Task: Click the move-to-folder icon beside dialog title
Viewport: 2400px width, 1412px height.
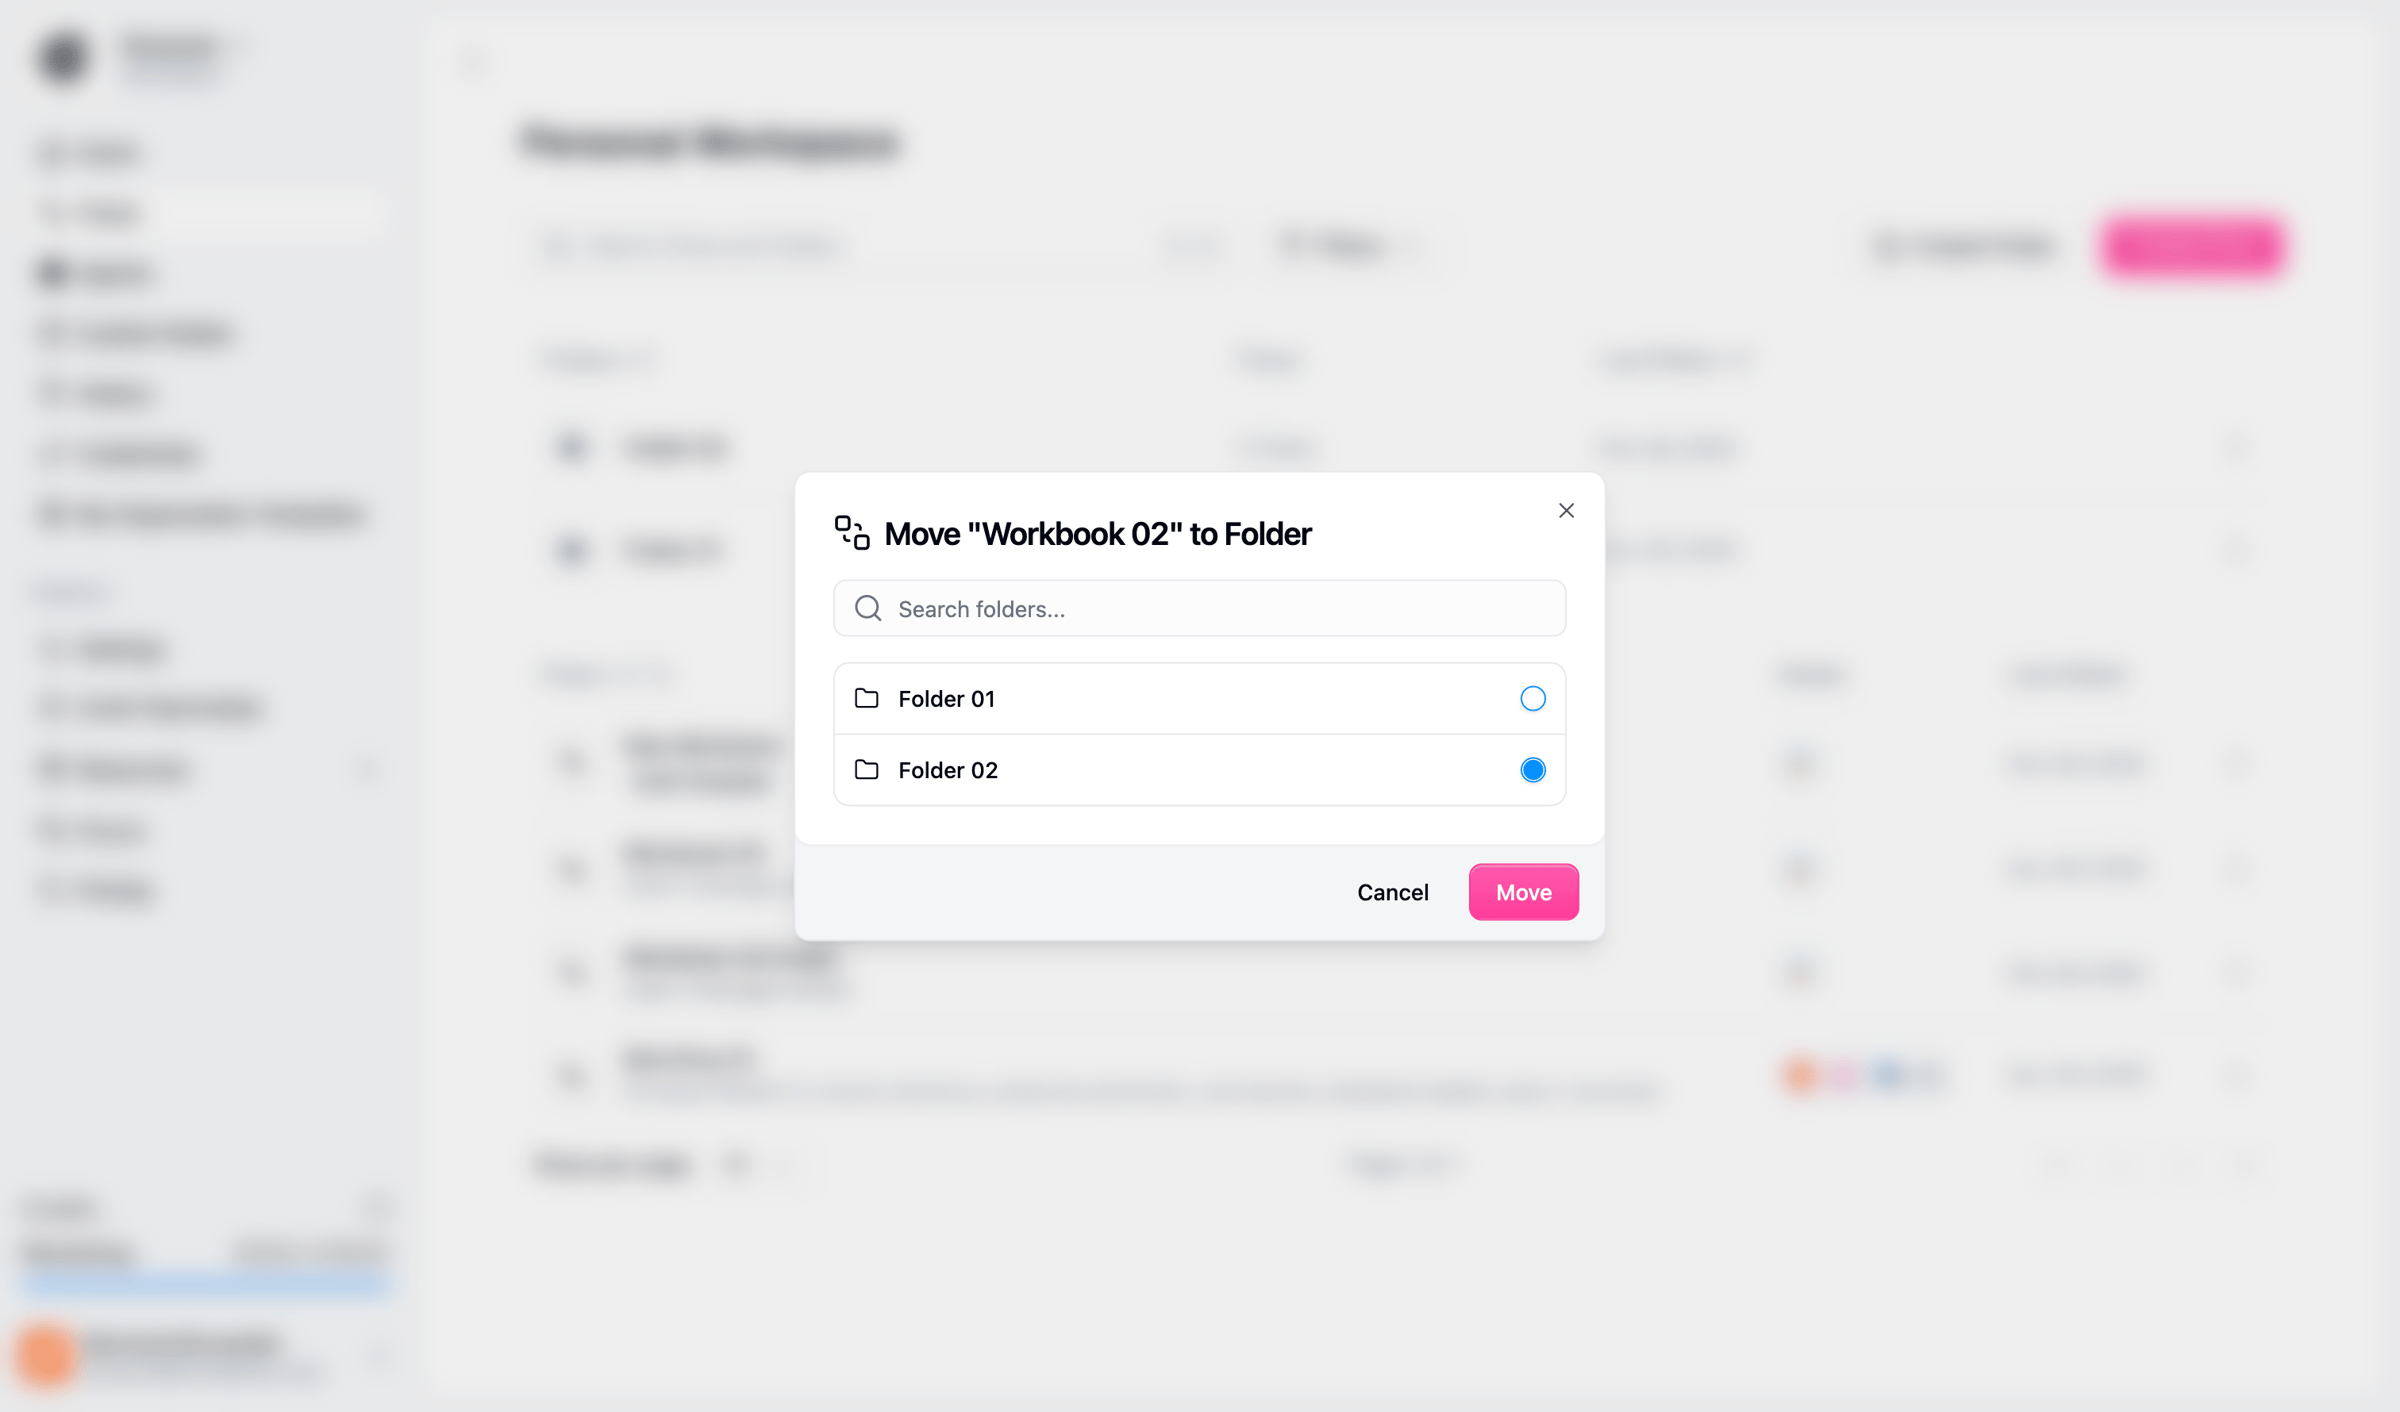Action: click(x=852, y=533)
